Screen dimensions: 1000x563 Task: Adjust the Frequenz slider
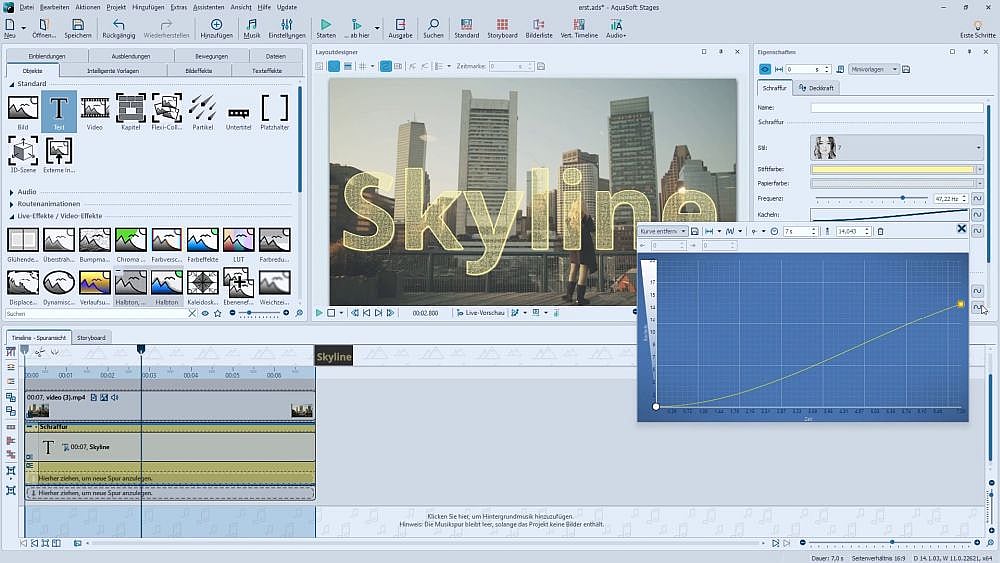coord(902,198)
